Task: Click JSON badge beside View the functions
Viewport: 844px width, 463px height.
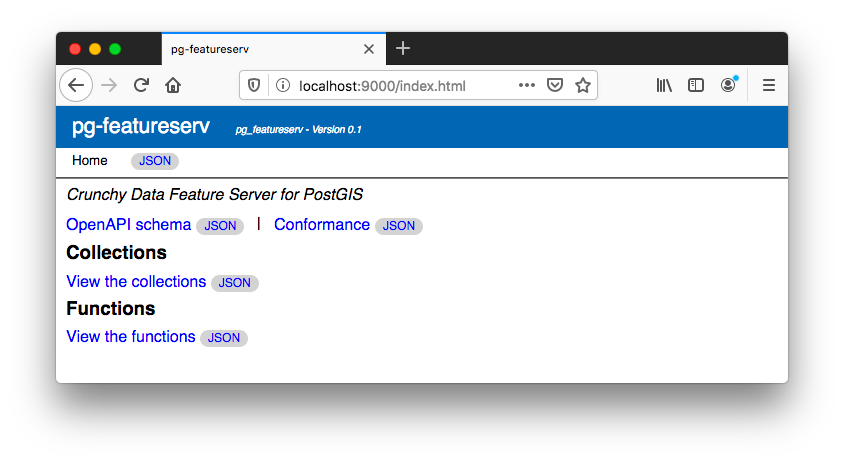Action: 224,338
